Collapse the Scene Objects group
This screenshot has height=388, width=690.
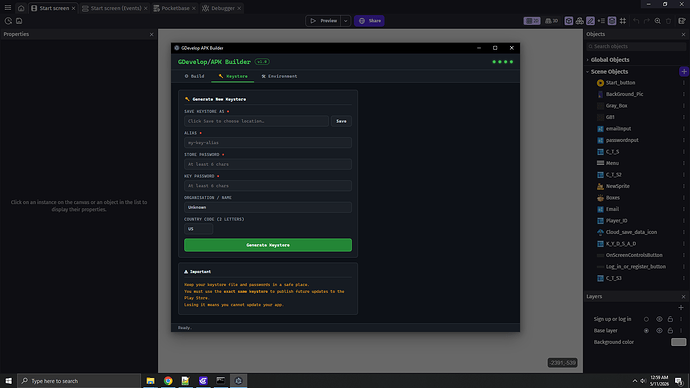pyautogui.click(x=587, y=71)
